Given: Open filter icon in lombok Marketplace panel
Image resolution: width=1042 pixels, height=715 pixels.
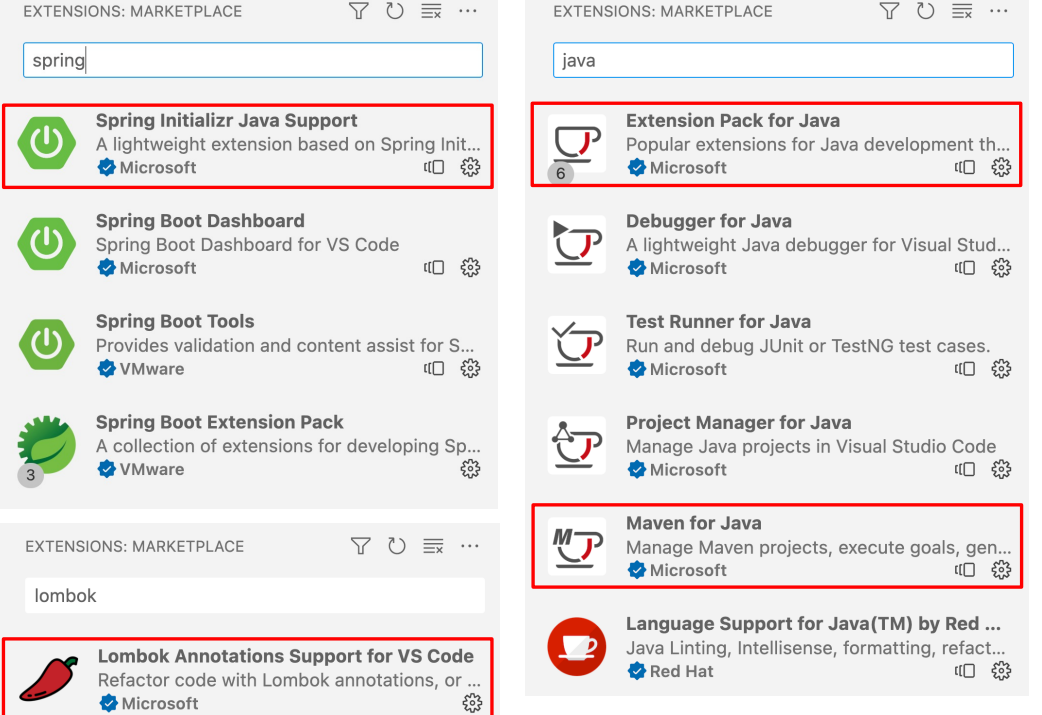Looking at the screenshot, I should click(360, 546).
